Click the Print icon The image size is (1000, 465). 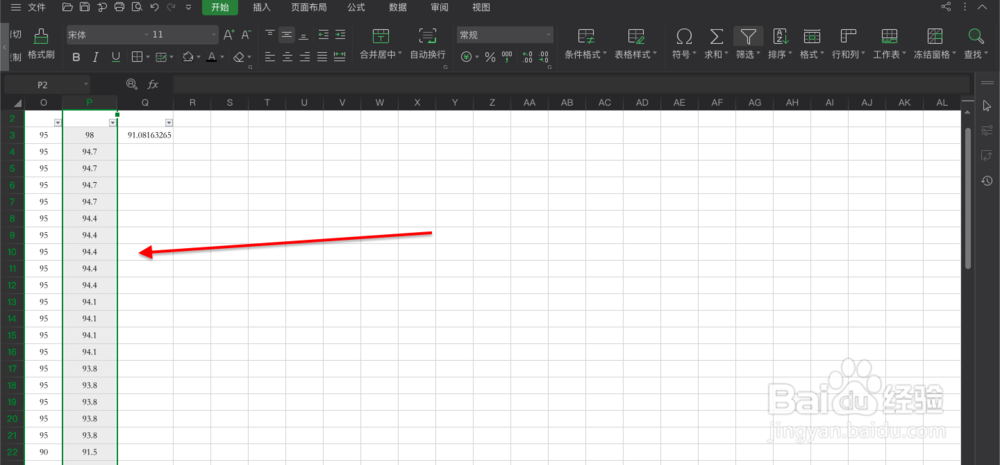point(119,8)
